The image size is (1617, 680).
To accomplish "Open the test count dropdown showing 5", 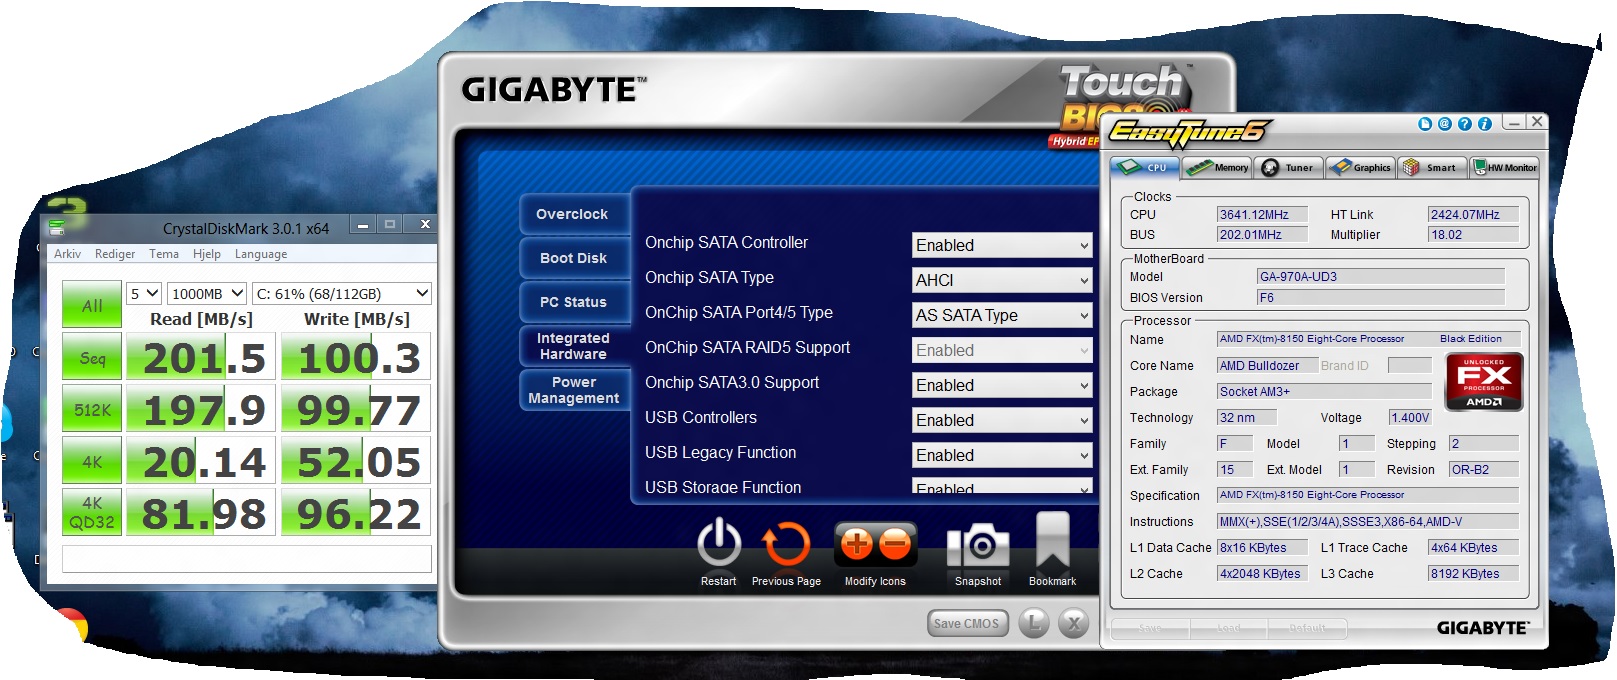I will tap(144, 293).
